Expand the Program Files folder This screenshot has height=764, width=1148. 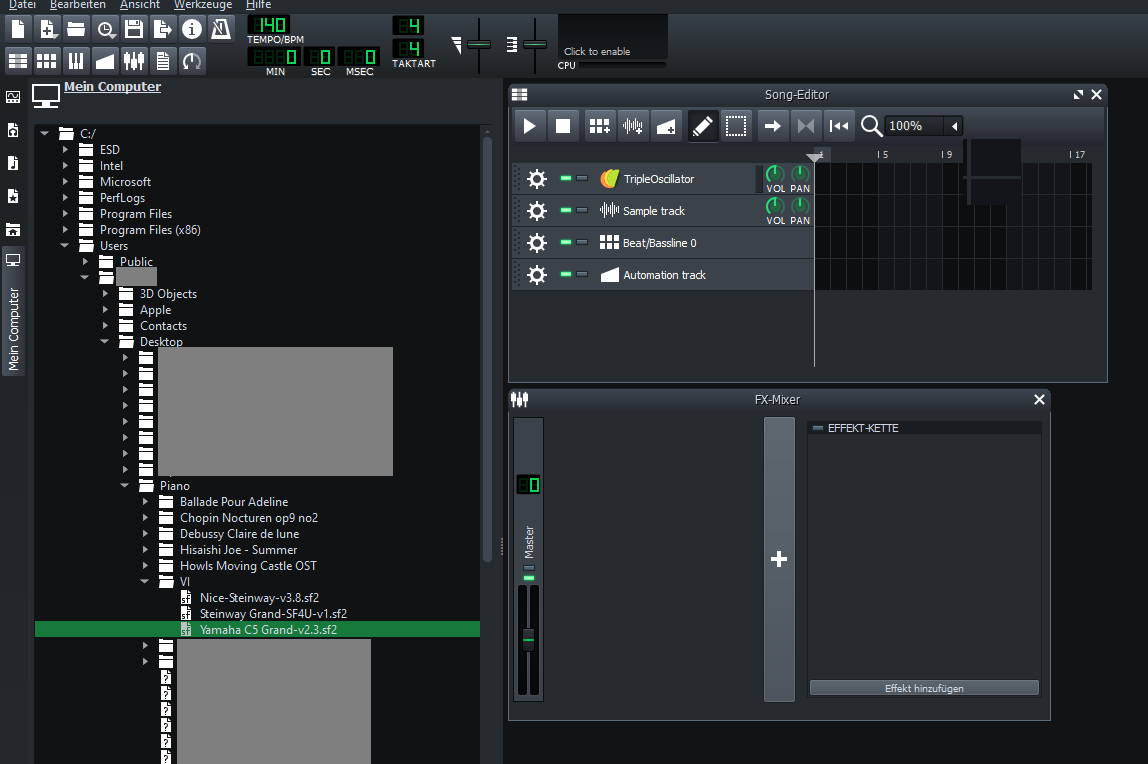click(65, 214)
